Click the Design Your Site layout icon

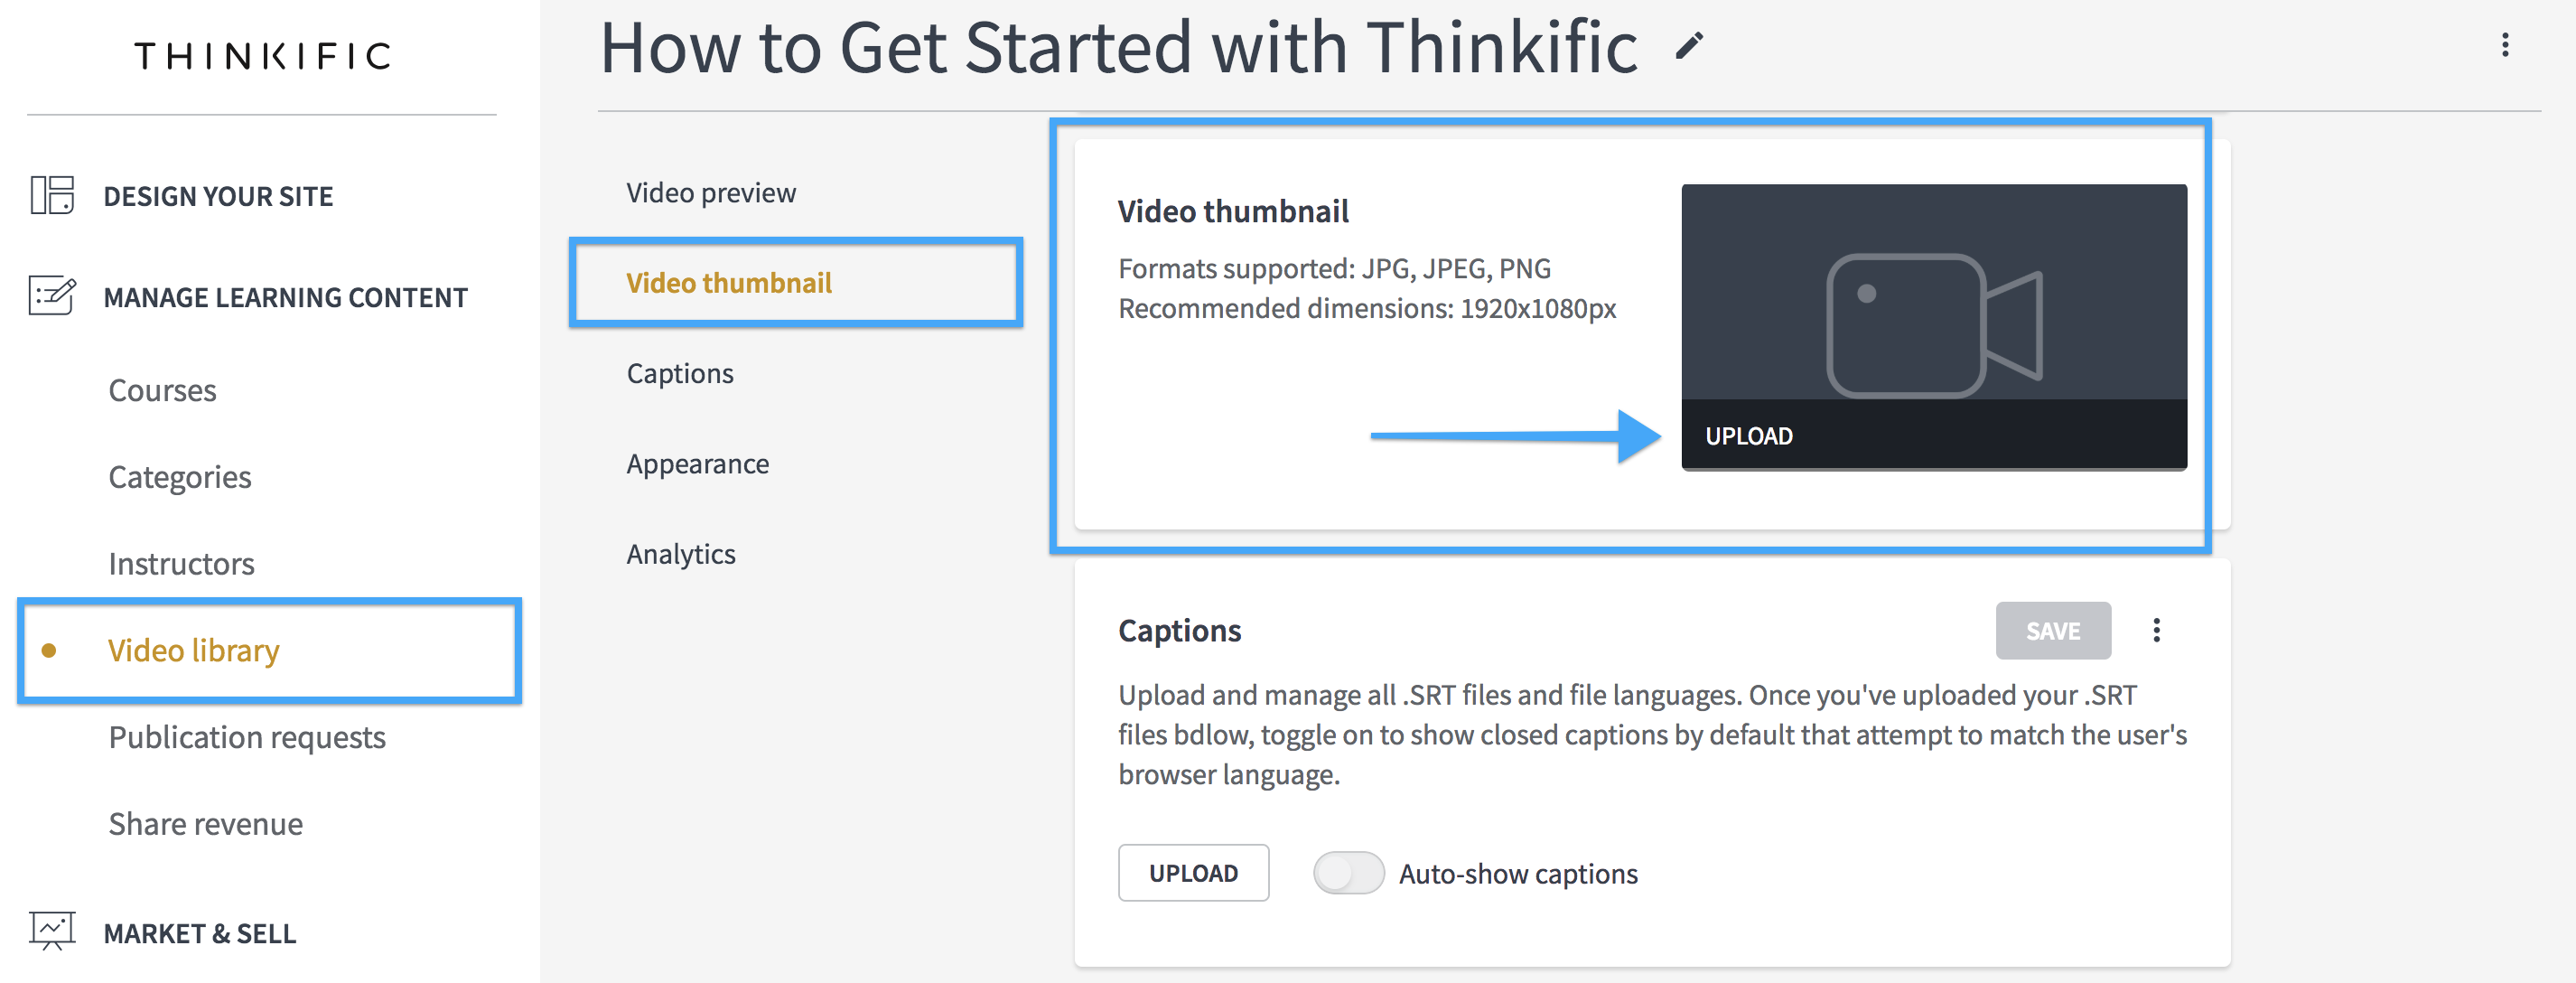pos(52,195)
